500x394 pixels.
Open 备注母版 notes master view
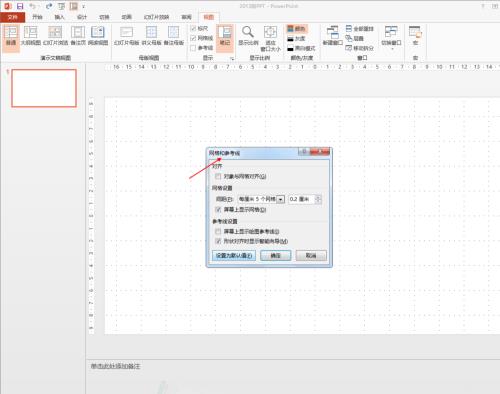(x=173, y=36)
